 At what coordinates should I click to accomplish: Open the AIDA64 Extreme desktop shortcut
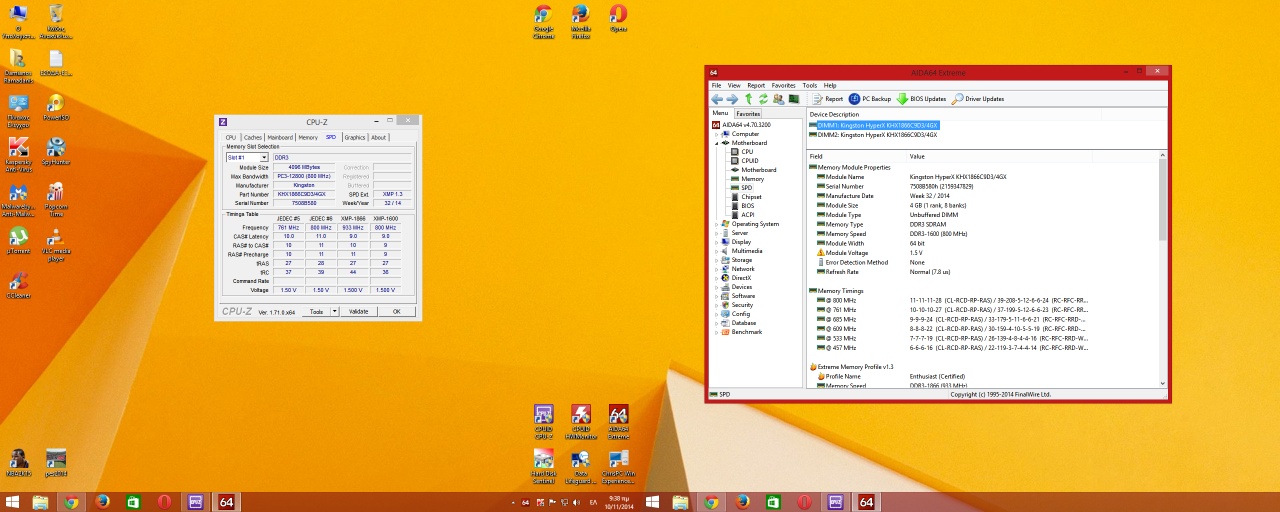(618, 422)
